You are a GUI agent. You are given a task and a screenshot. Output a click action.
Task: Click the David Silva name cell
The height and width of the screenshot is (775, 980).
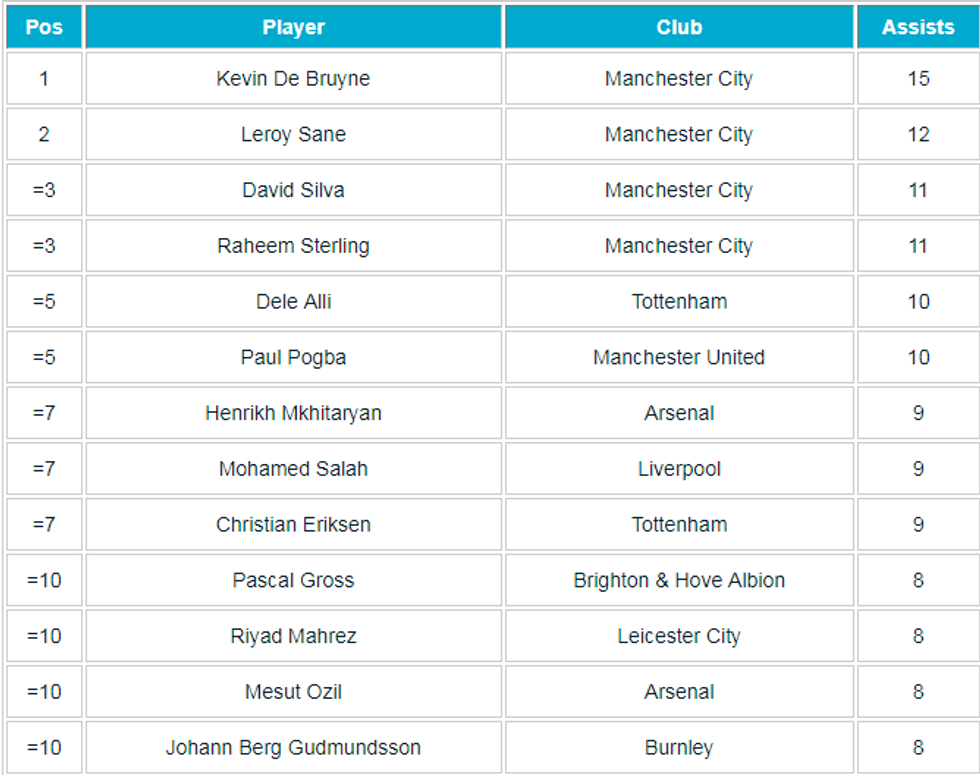pyautogui.click(x=293, y=190)
